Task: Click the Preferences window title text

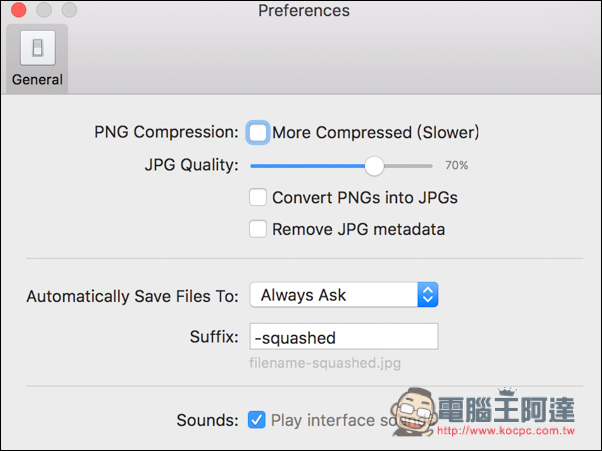Action: pyautogui.click(x=304, y=10)
